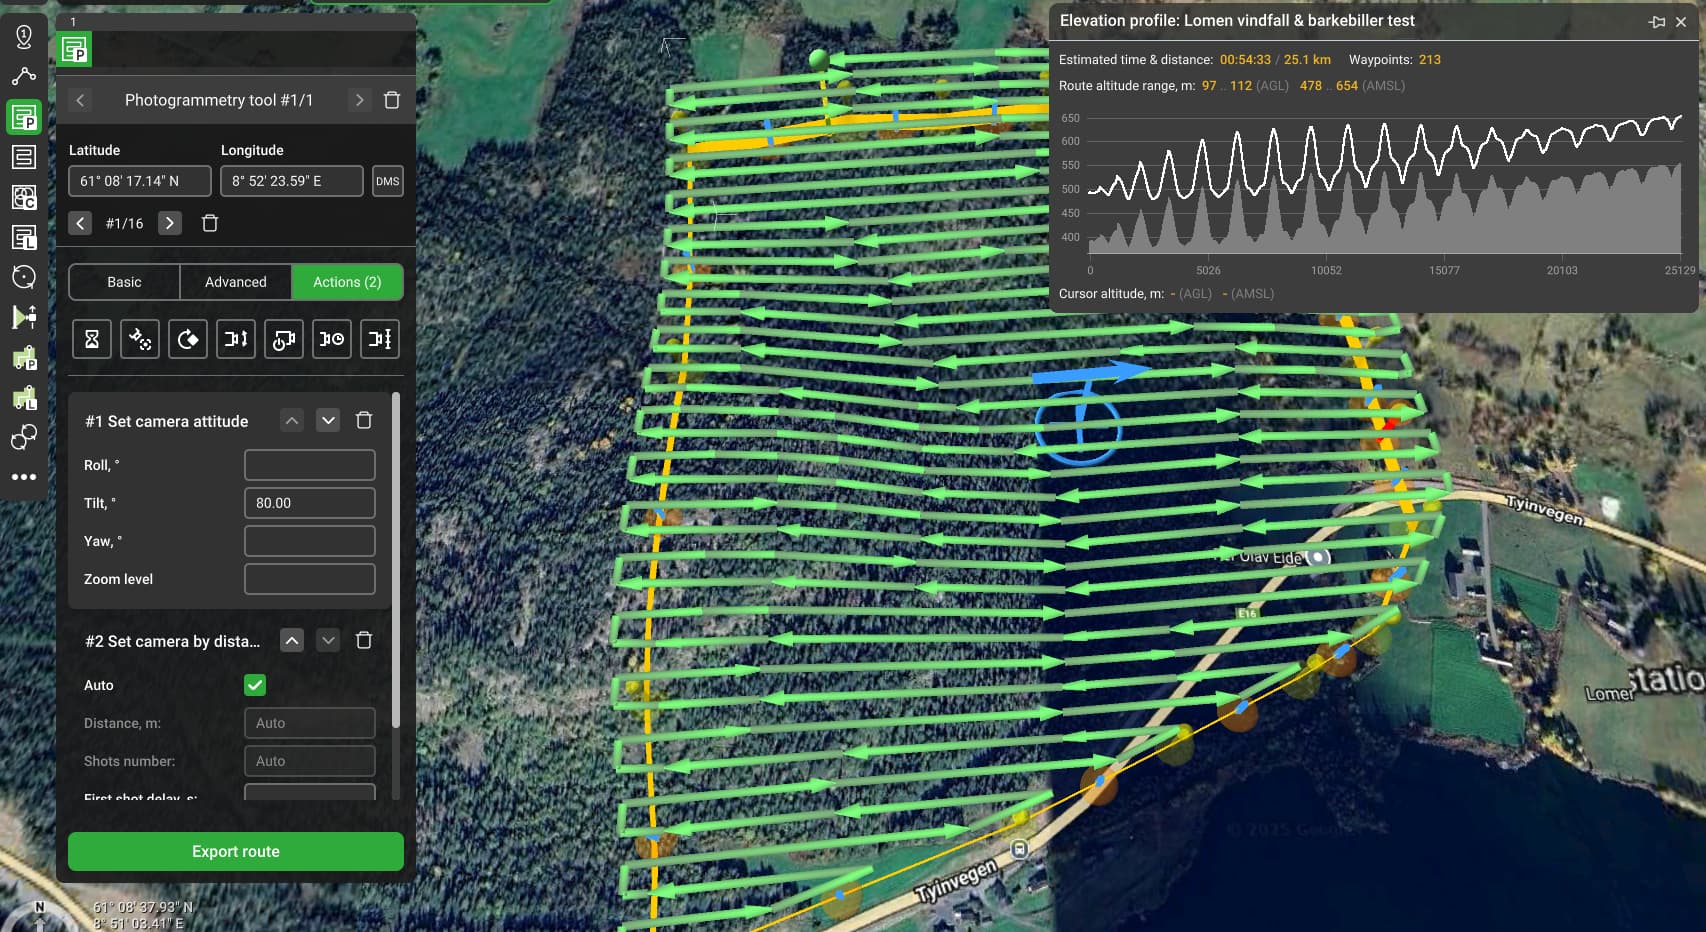Open the more tools ellipsis menu in sidebar
This screenshot has height=932, width=1706.
pyautogui.click(x=25, y=477)
